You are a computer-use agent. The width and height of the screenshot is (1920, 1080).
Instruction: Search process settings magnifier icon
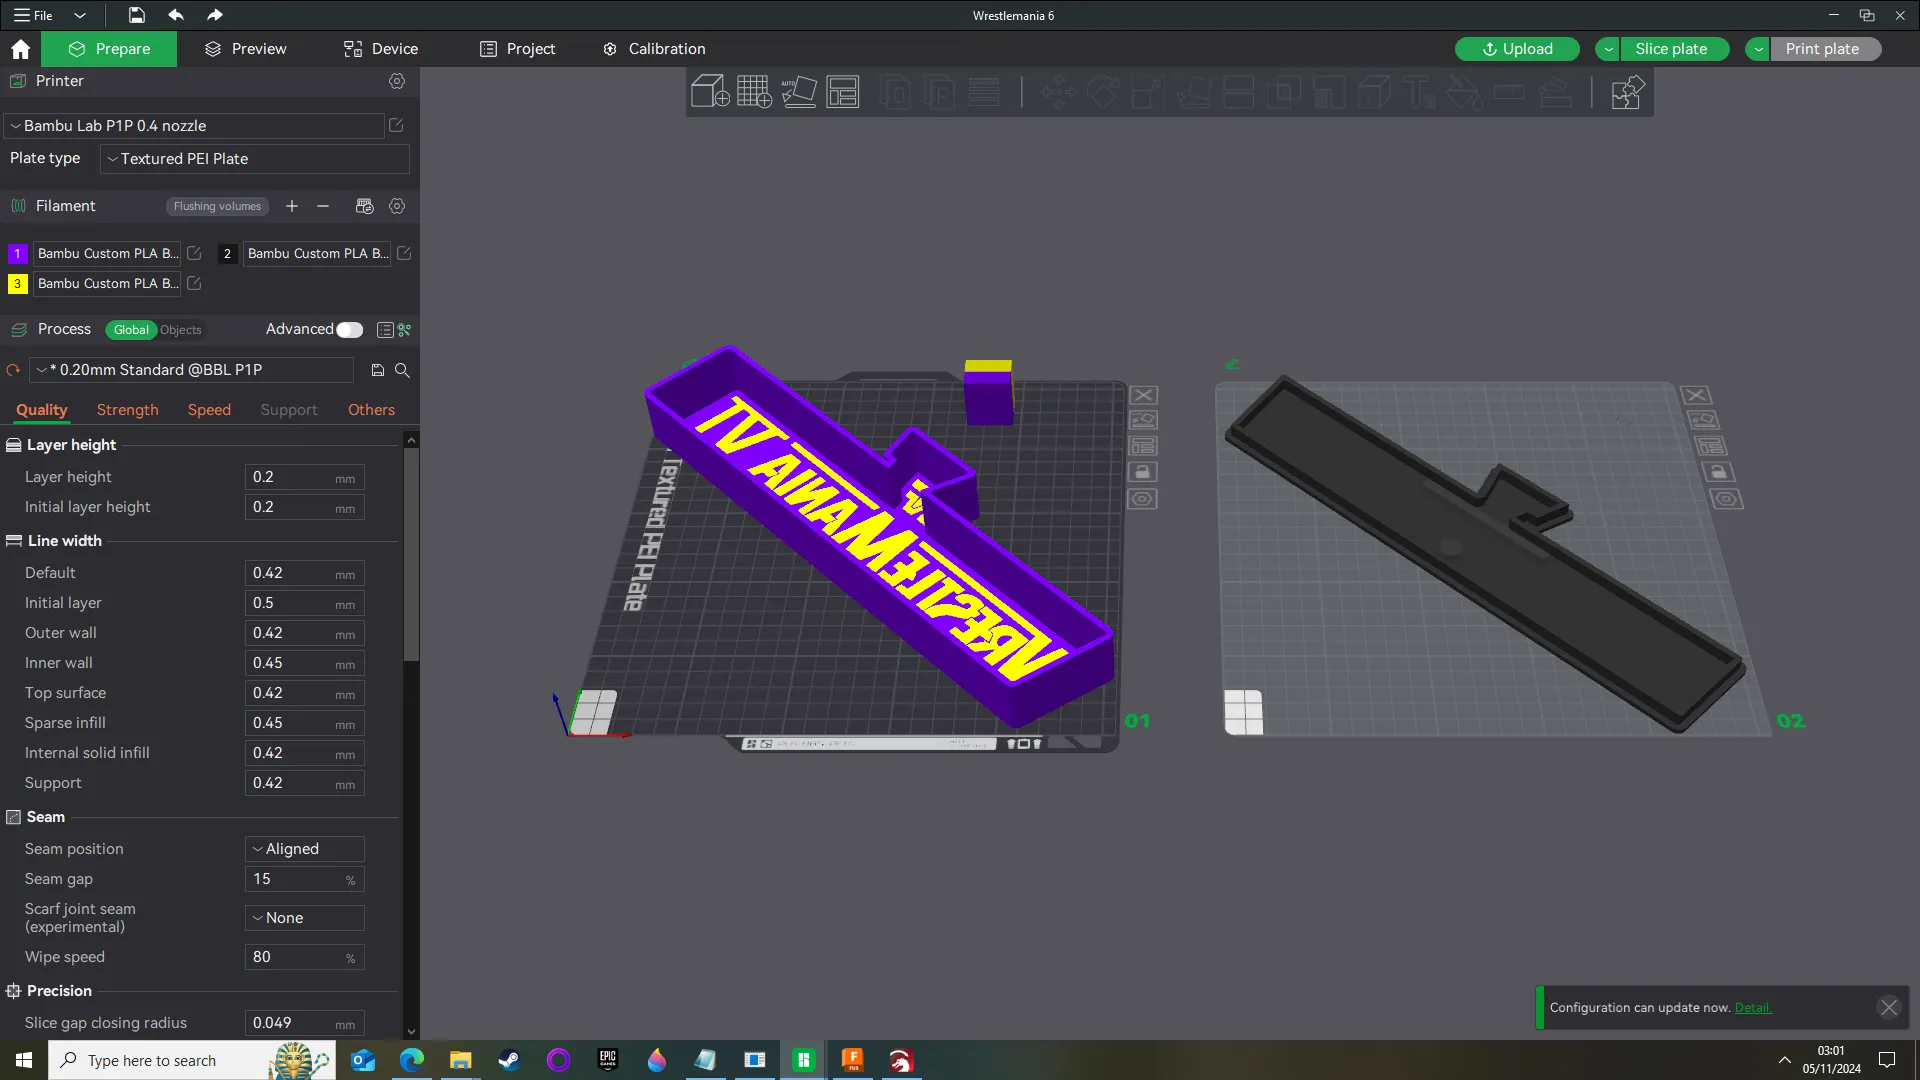pyautogui.click(x=402, y=370)
